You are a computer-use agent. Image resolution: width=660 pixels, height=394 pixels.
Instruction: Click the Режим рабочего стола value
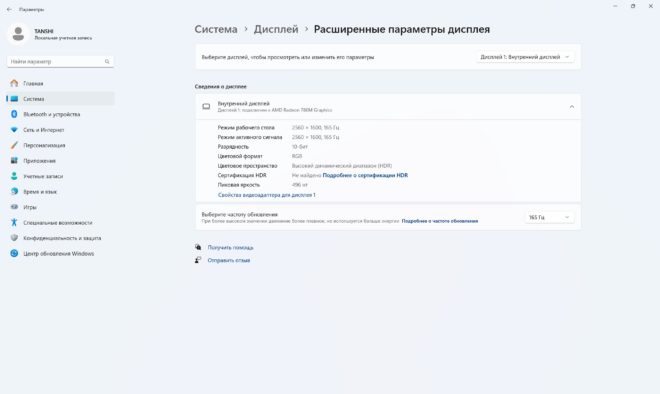316,128
